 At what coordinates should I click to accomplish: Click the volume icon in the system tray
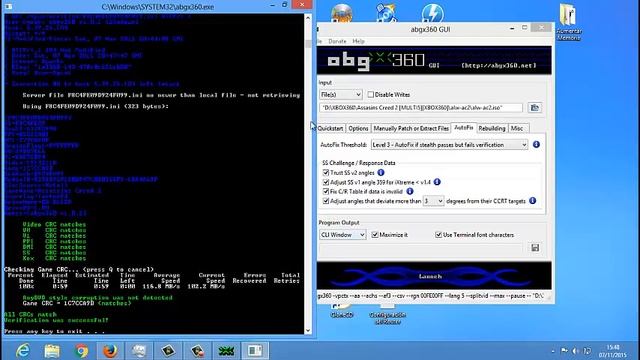pyautogui.click(x=576, y=351)
